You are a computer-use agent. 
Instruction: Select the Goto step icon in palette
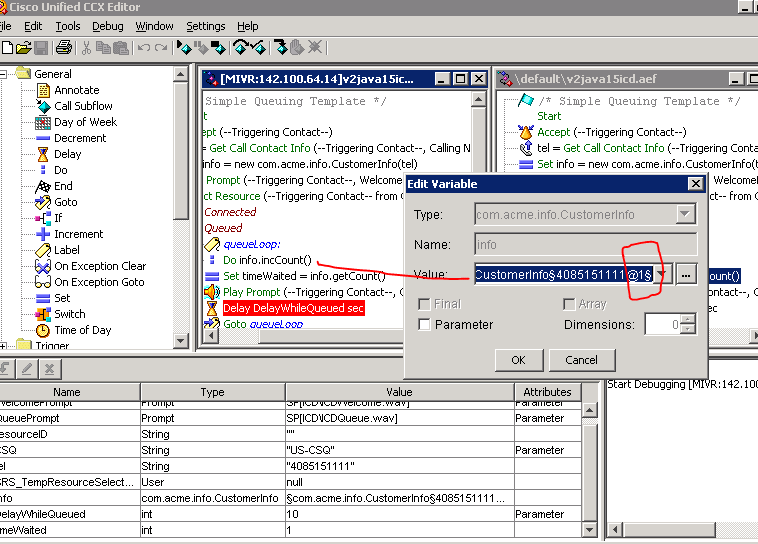click(x=43, y=202)
